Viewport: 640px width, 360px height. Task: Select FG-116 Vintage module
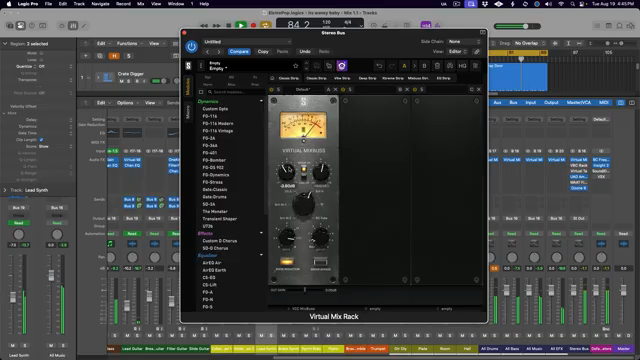tap(218, 131)
